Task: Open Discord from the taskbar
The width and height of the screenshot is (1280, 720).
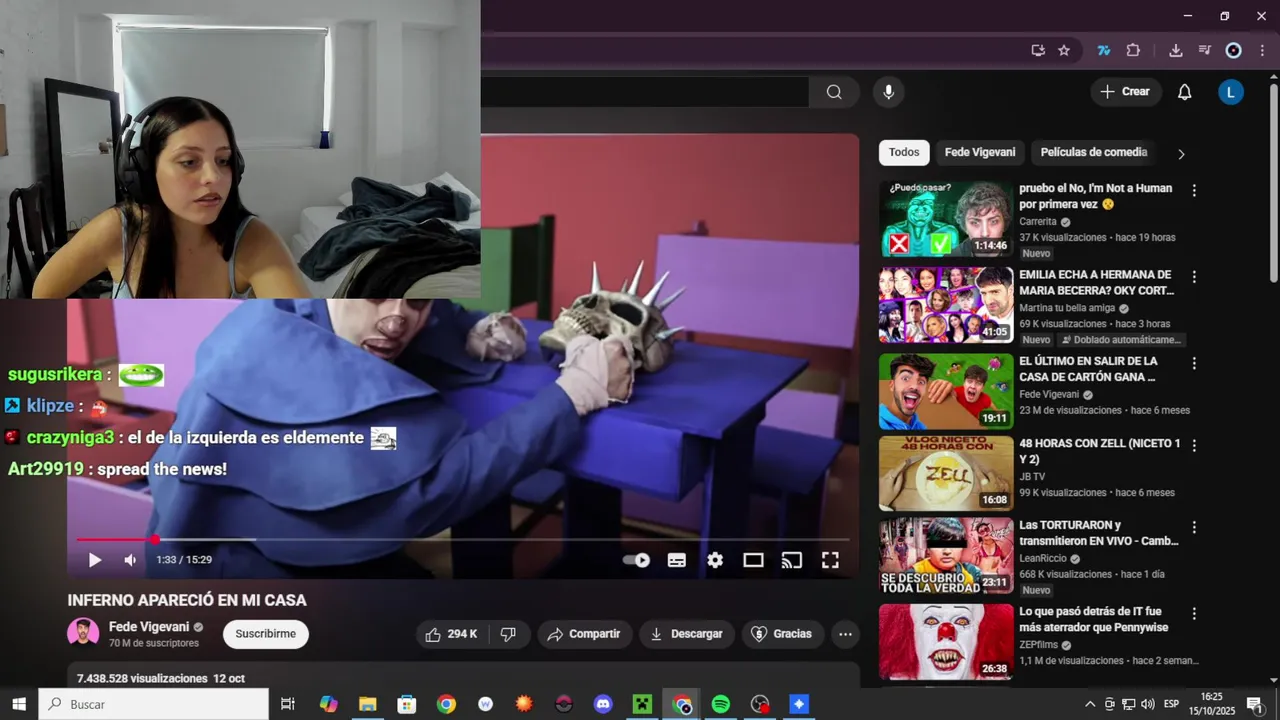Action: [x=603, y=704]
